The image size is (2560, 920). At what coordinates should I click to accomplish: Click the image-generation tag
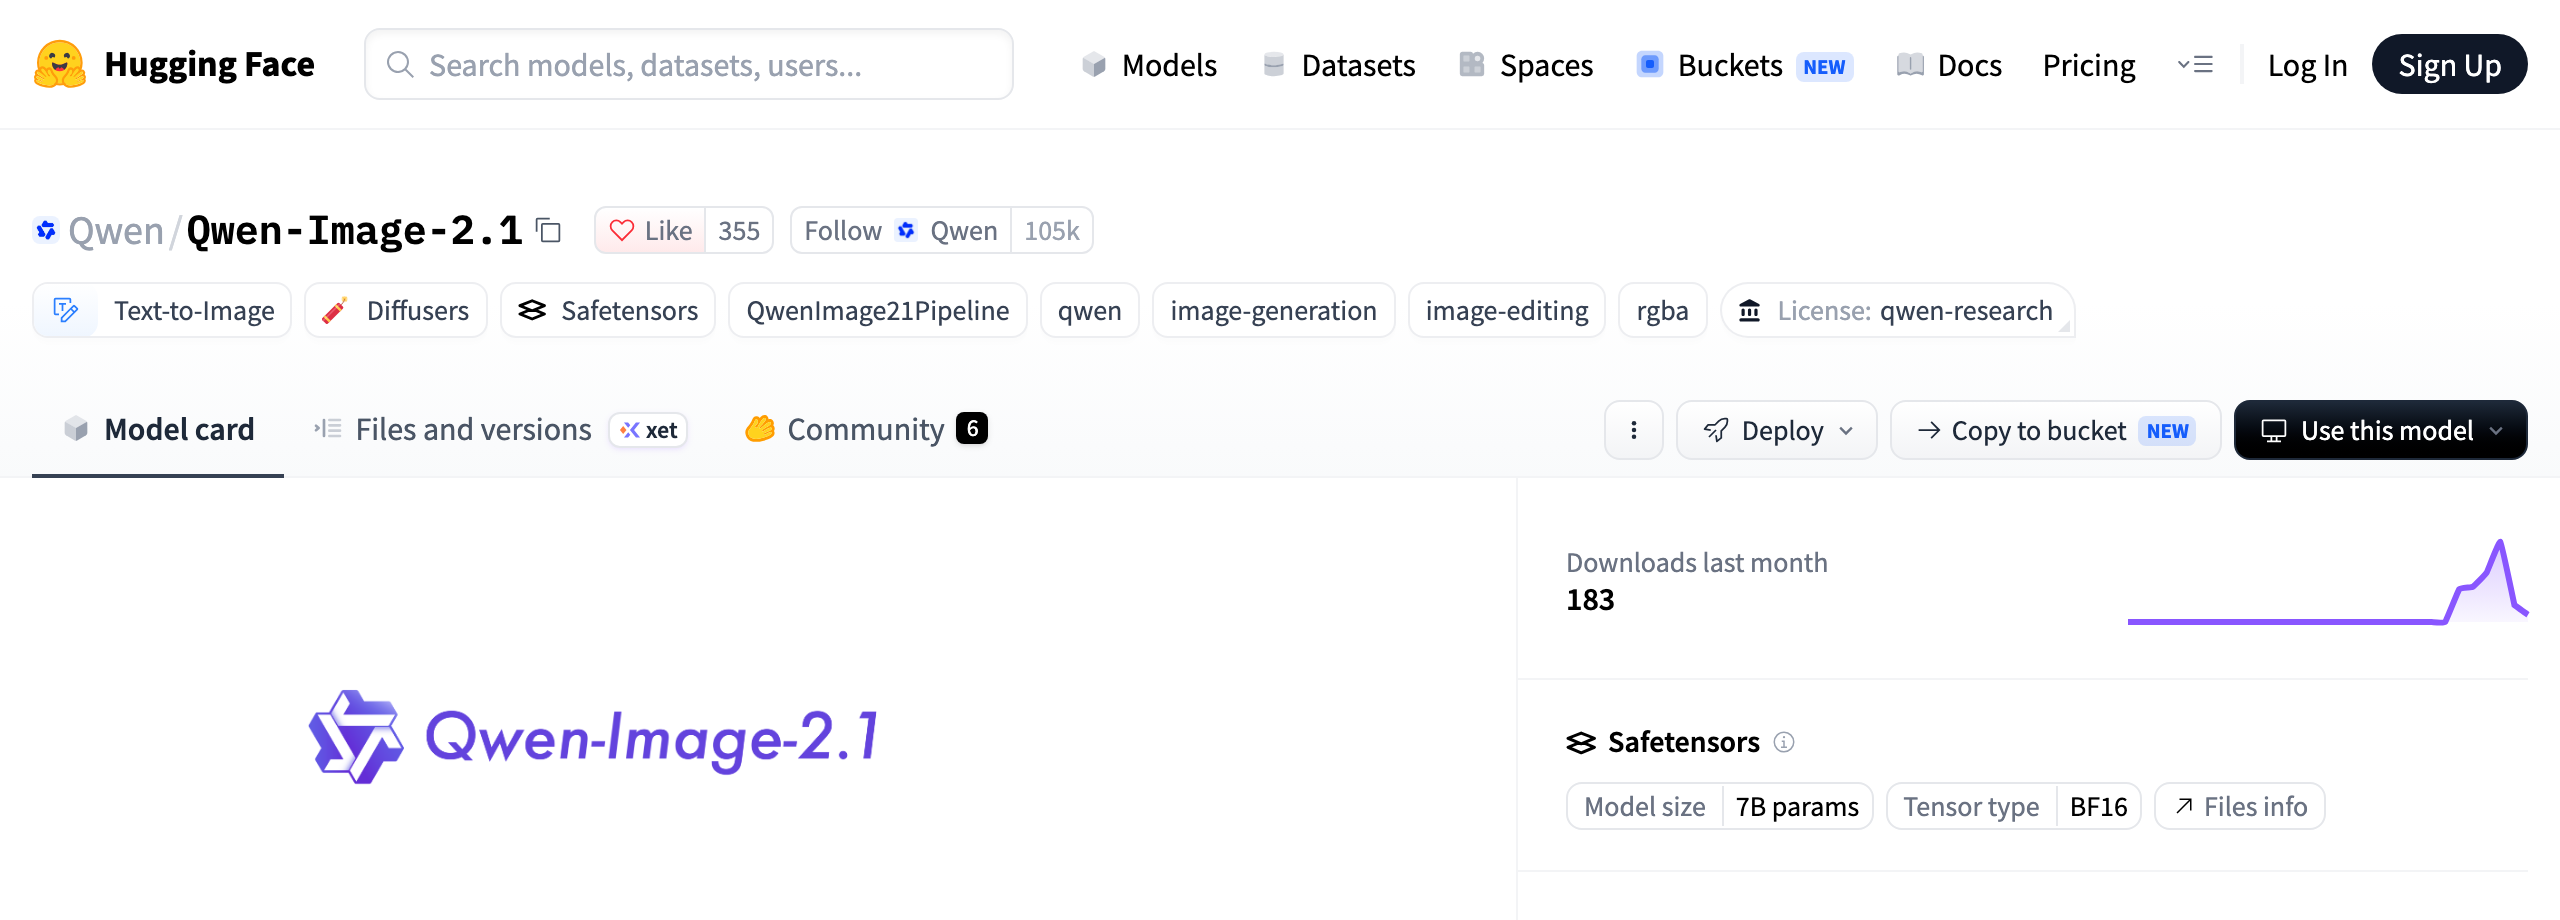click(1274, 311)
